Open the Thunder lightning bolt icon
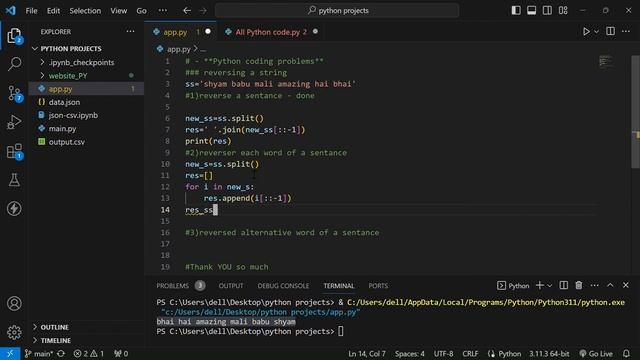The height and width of the screenshot is (360, 640). (14, 209)
